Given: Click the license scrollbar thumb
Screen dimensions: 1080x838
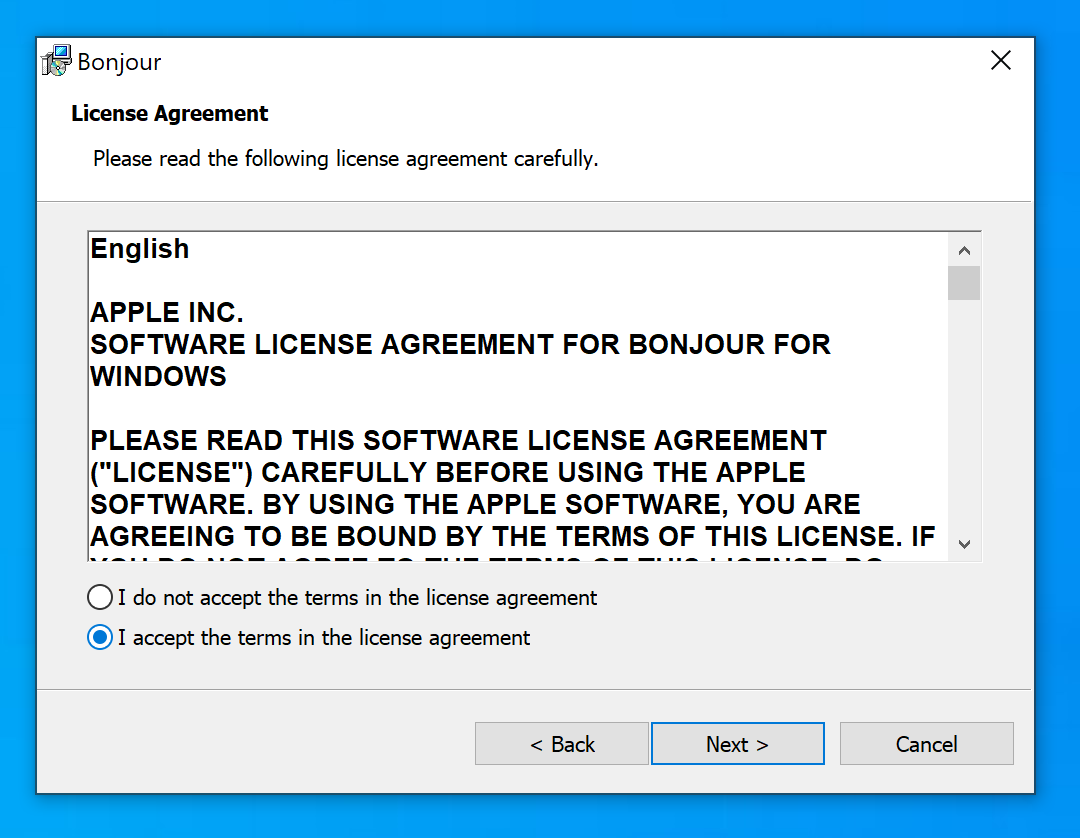Looking at the screenshot, I should pos(964,283).
